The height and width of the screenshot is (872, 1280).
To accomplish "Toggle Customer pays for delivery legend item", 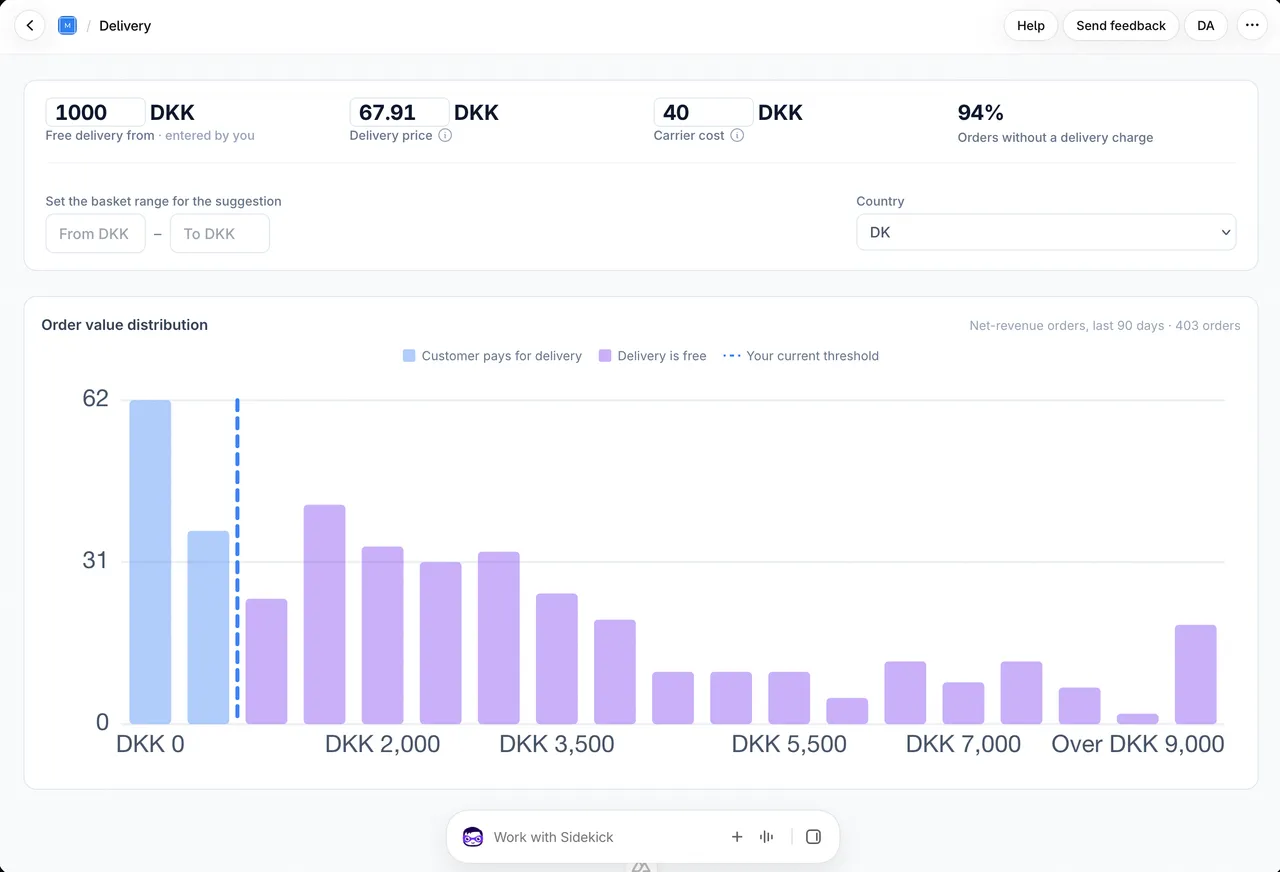I will (492, 356).
